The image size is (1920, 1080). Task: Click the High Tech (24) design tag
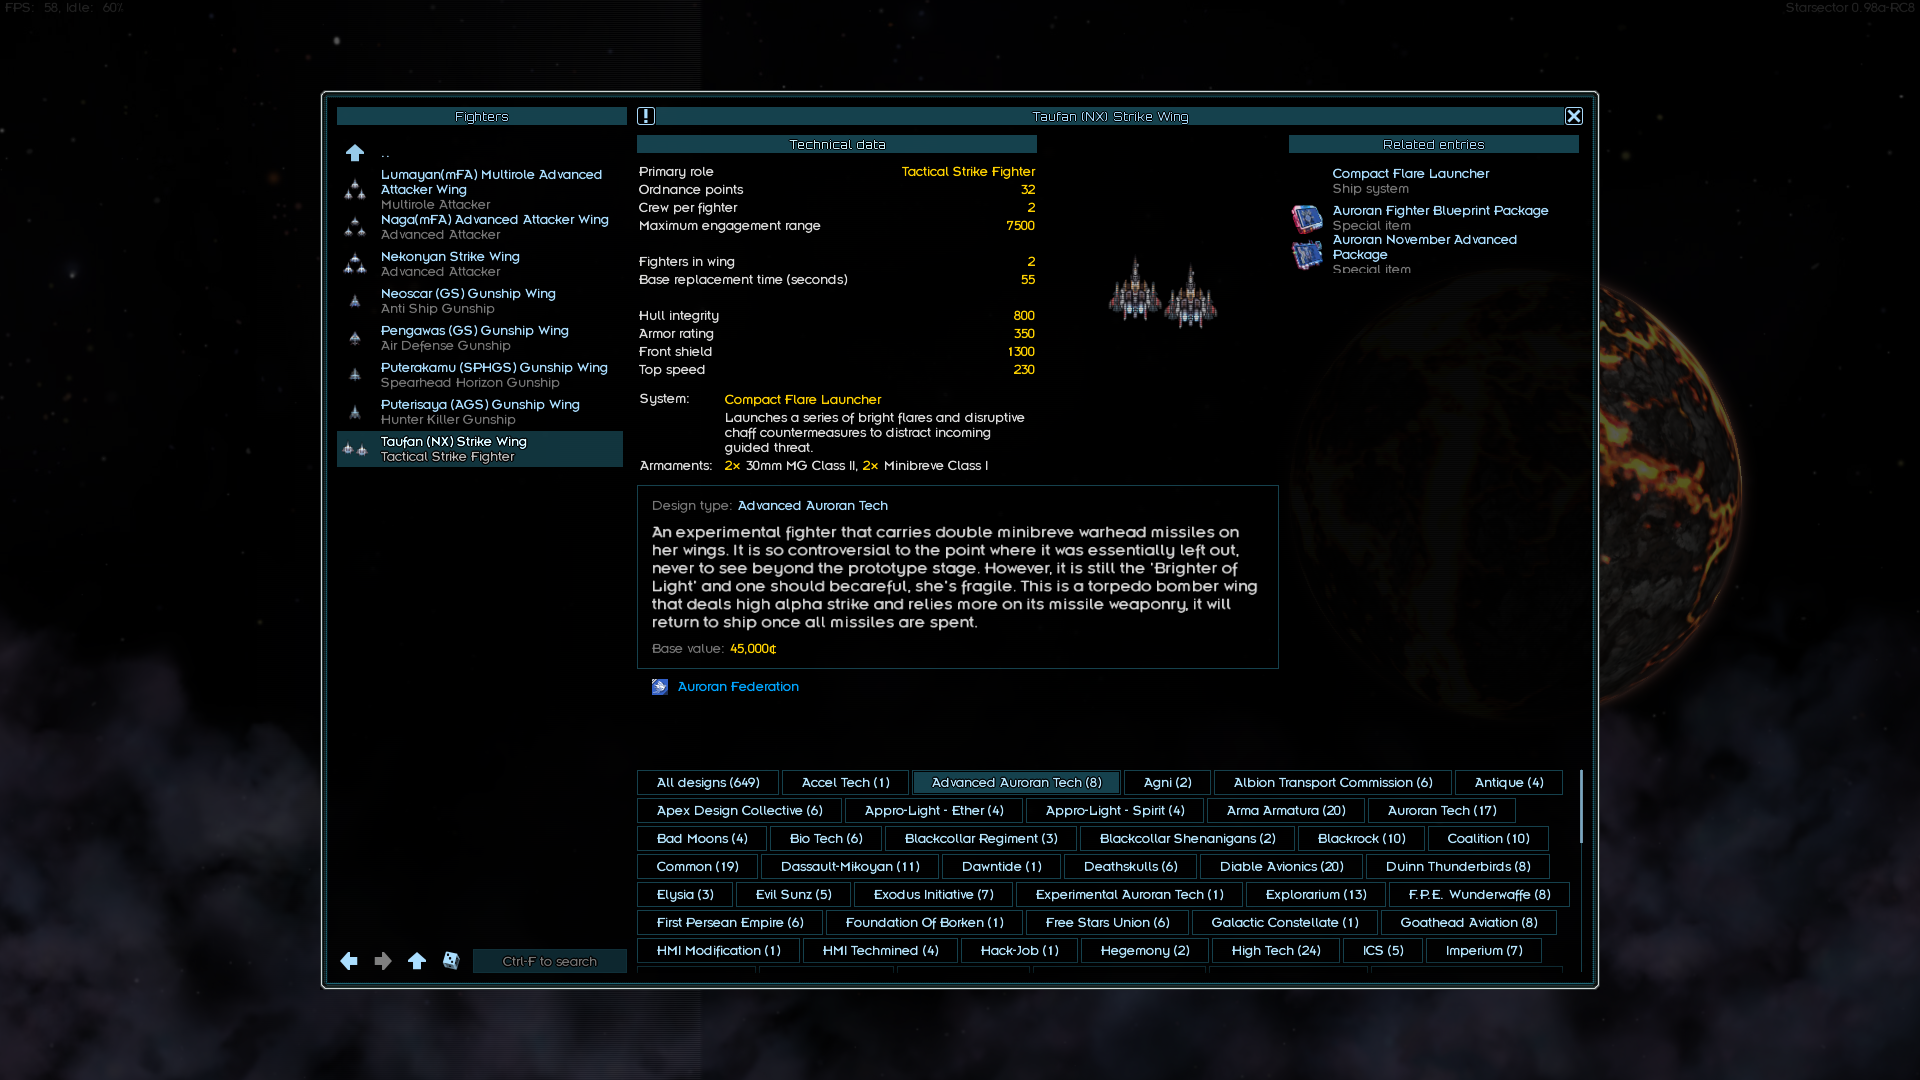point(1275,951)
